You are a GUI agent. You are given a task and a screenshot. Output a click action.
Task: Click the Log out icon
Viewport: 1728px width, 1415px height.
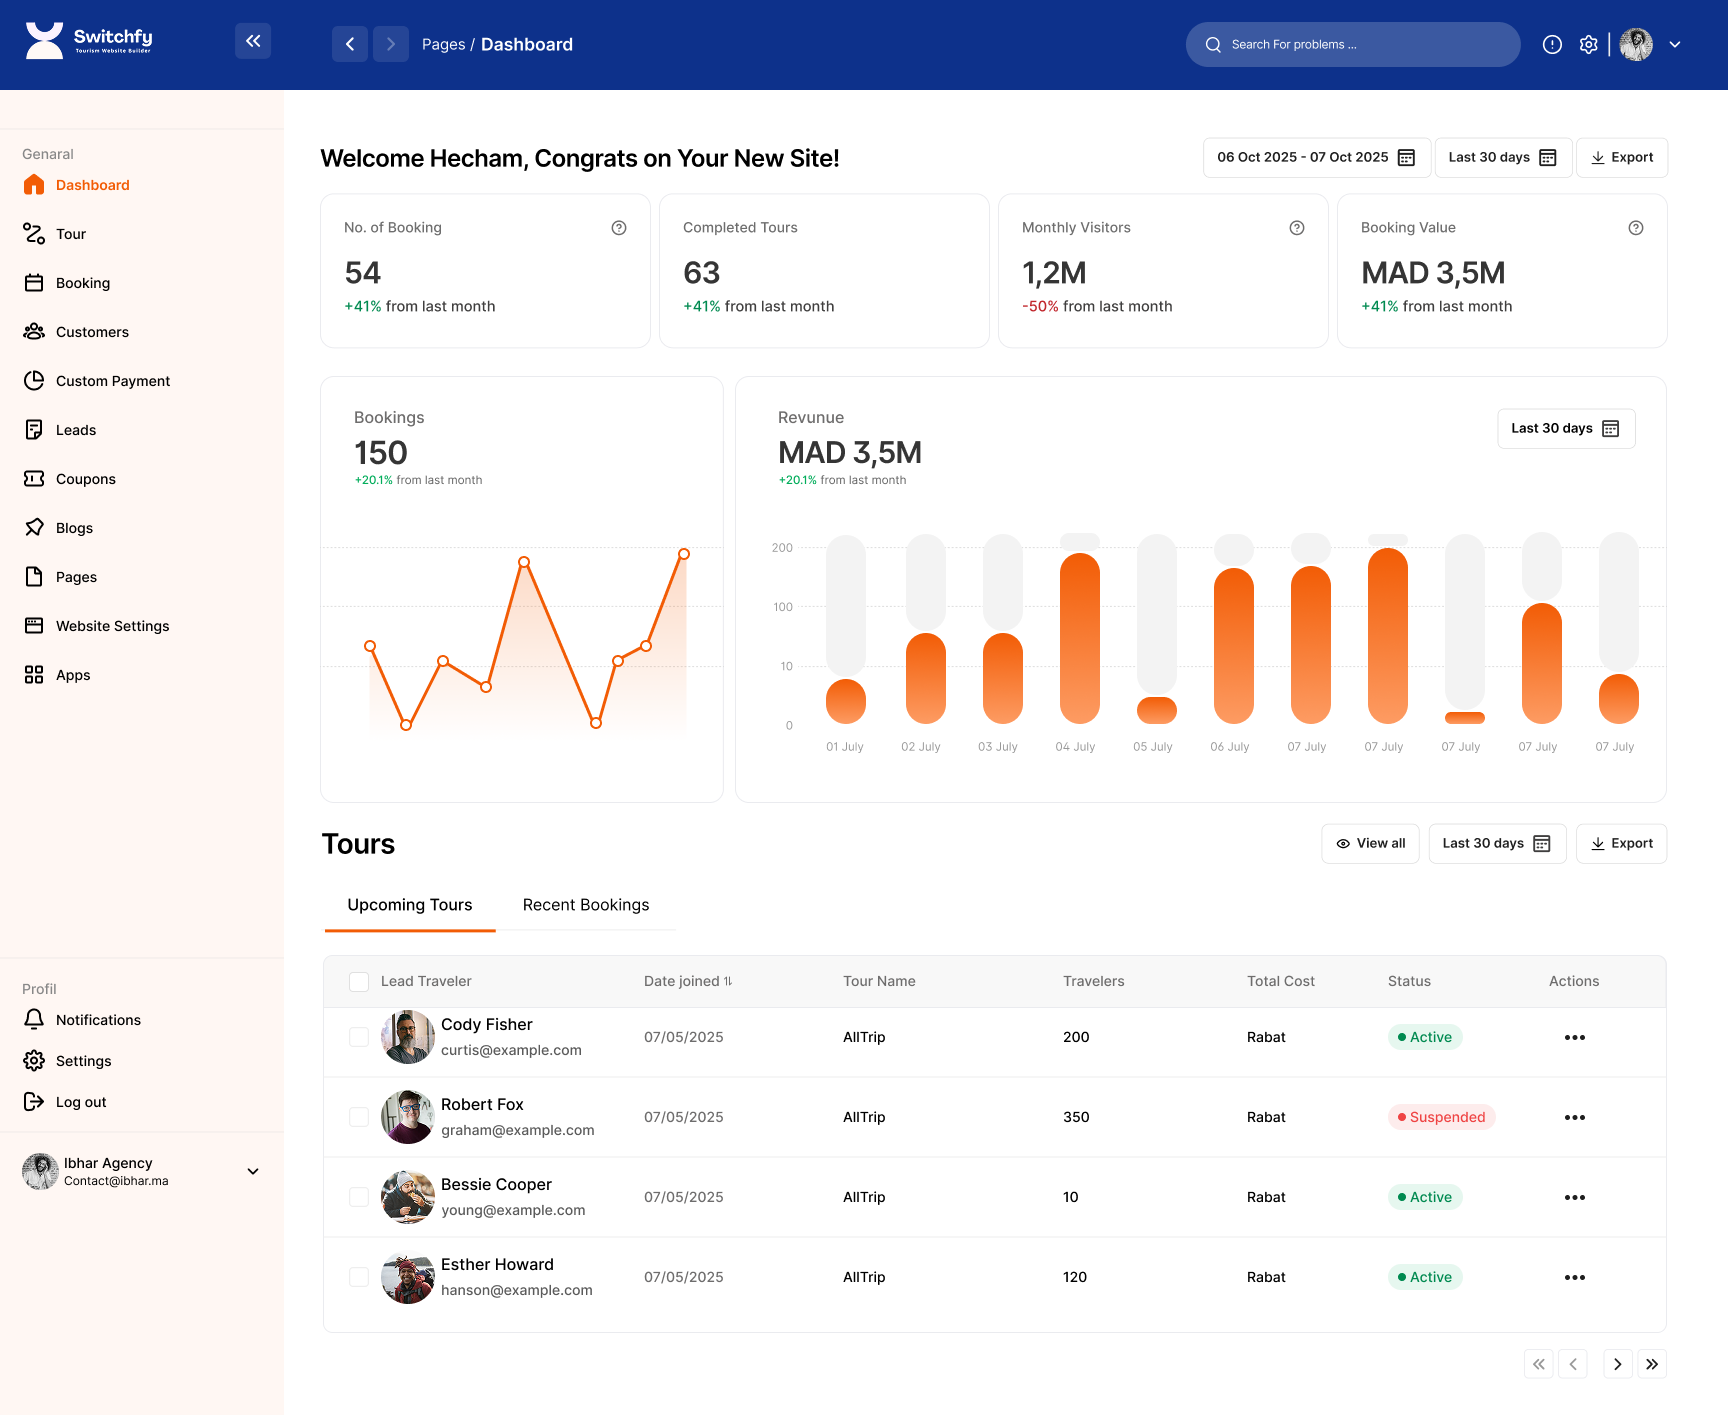(x=34, y=1102)
